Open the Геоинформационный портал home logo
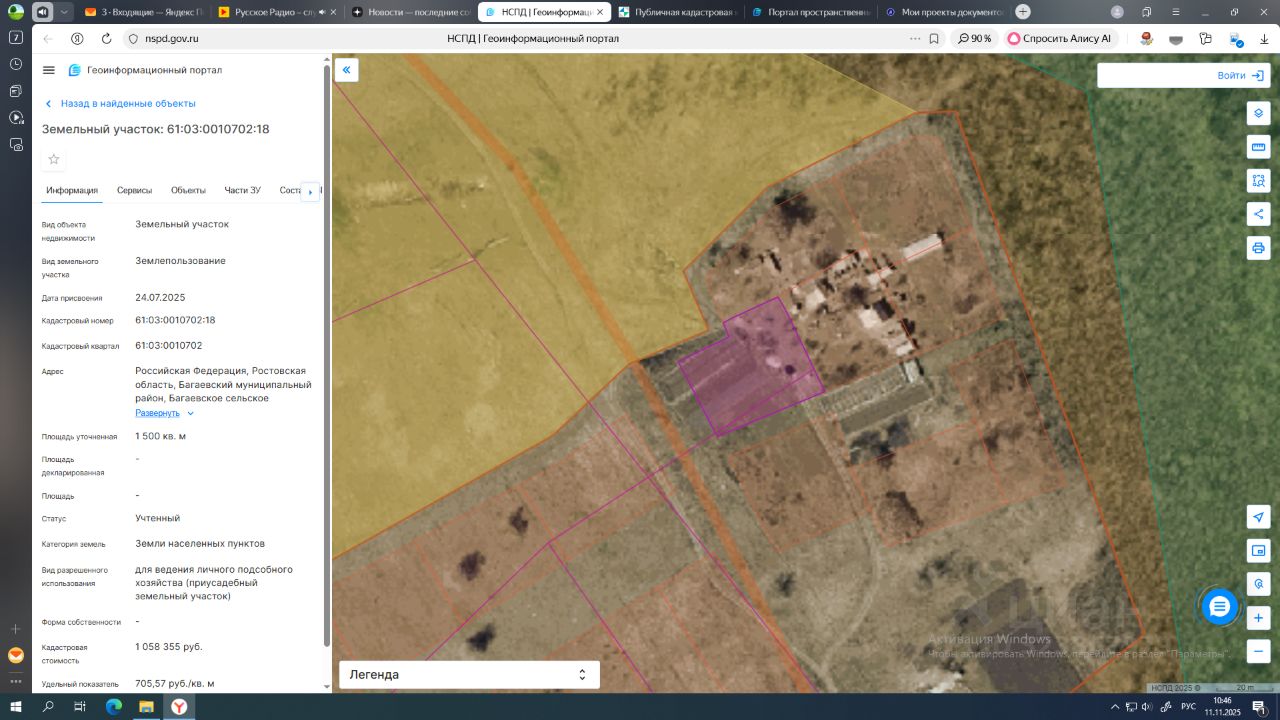 tap(145, 70)
